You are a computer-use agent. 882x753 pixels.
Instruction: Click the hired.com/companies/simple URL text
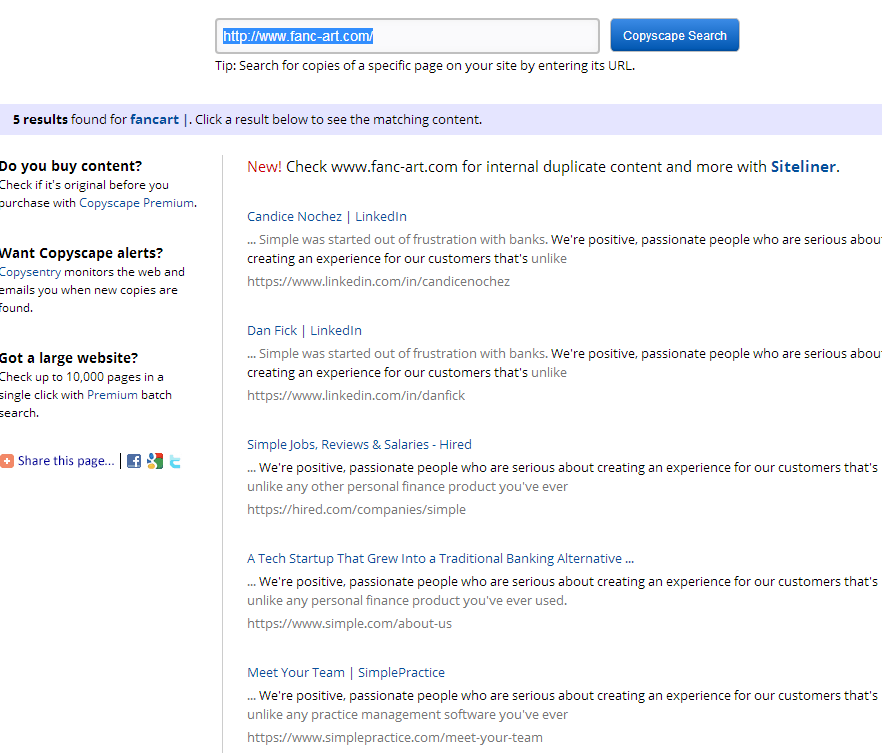click(357, 509)
